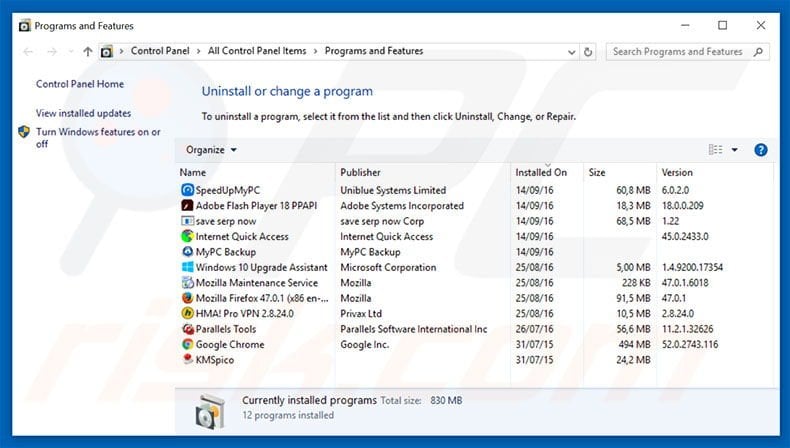Click the Control Panel breadcrumb
790x448 pixels.
(x=160, y=51)
